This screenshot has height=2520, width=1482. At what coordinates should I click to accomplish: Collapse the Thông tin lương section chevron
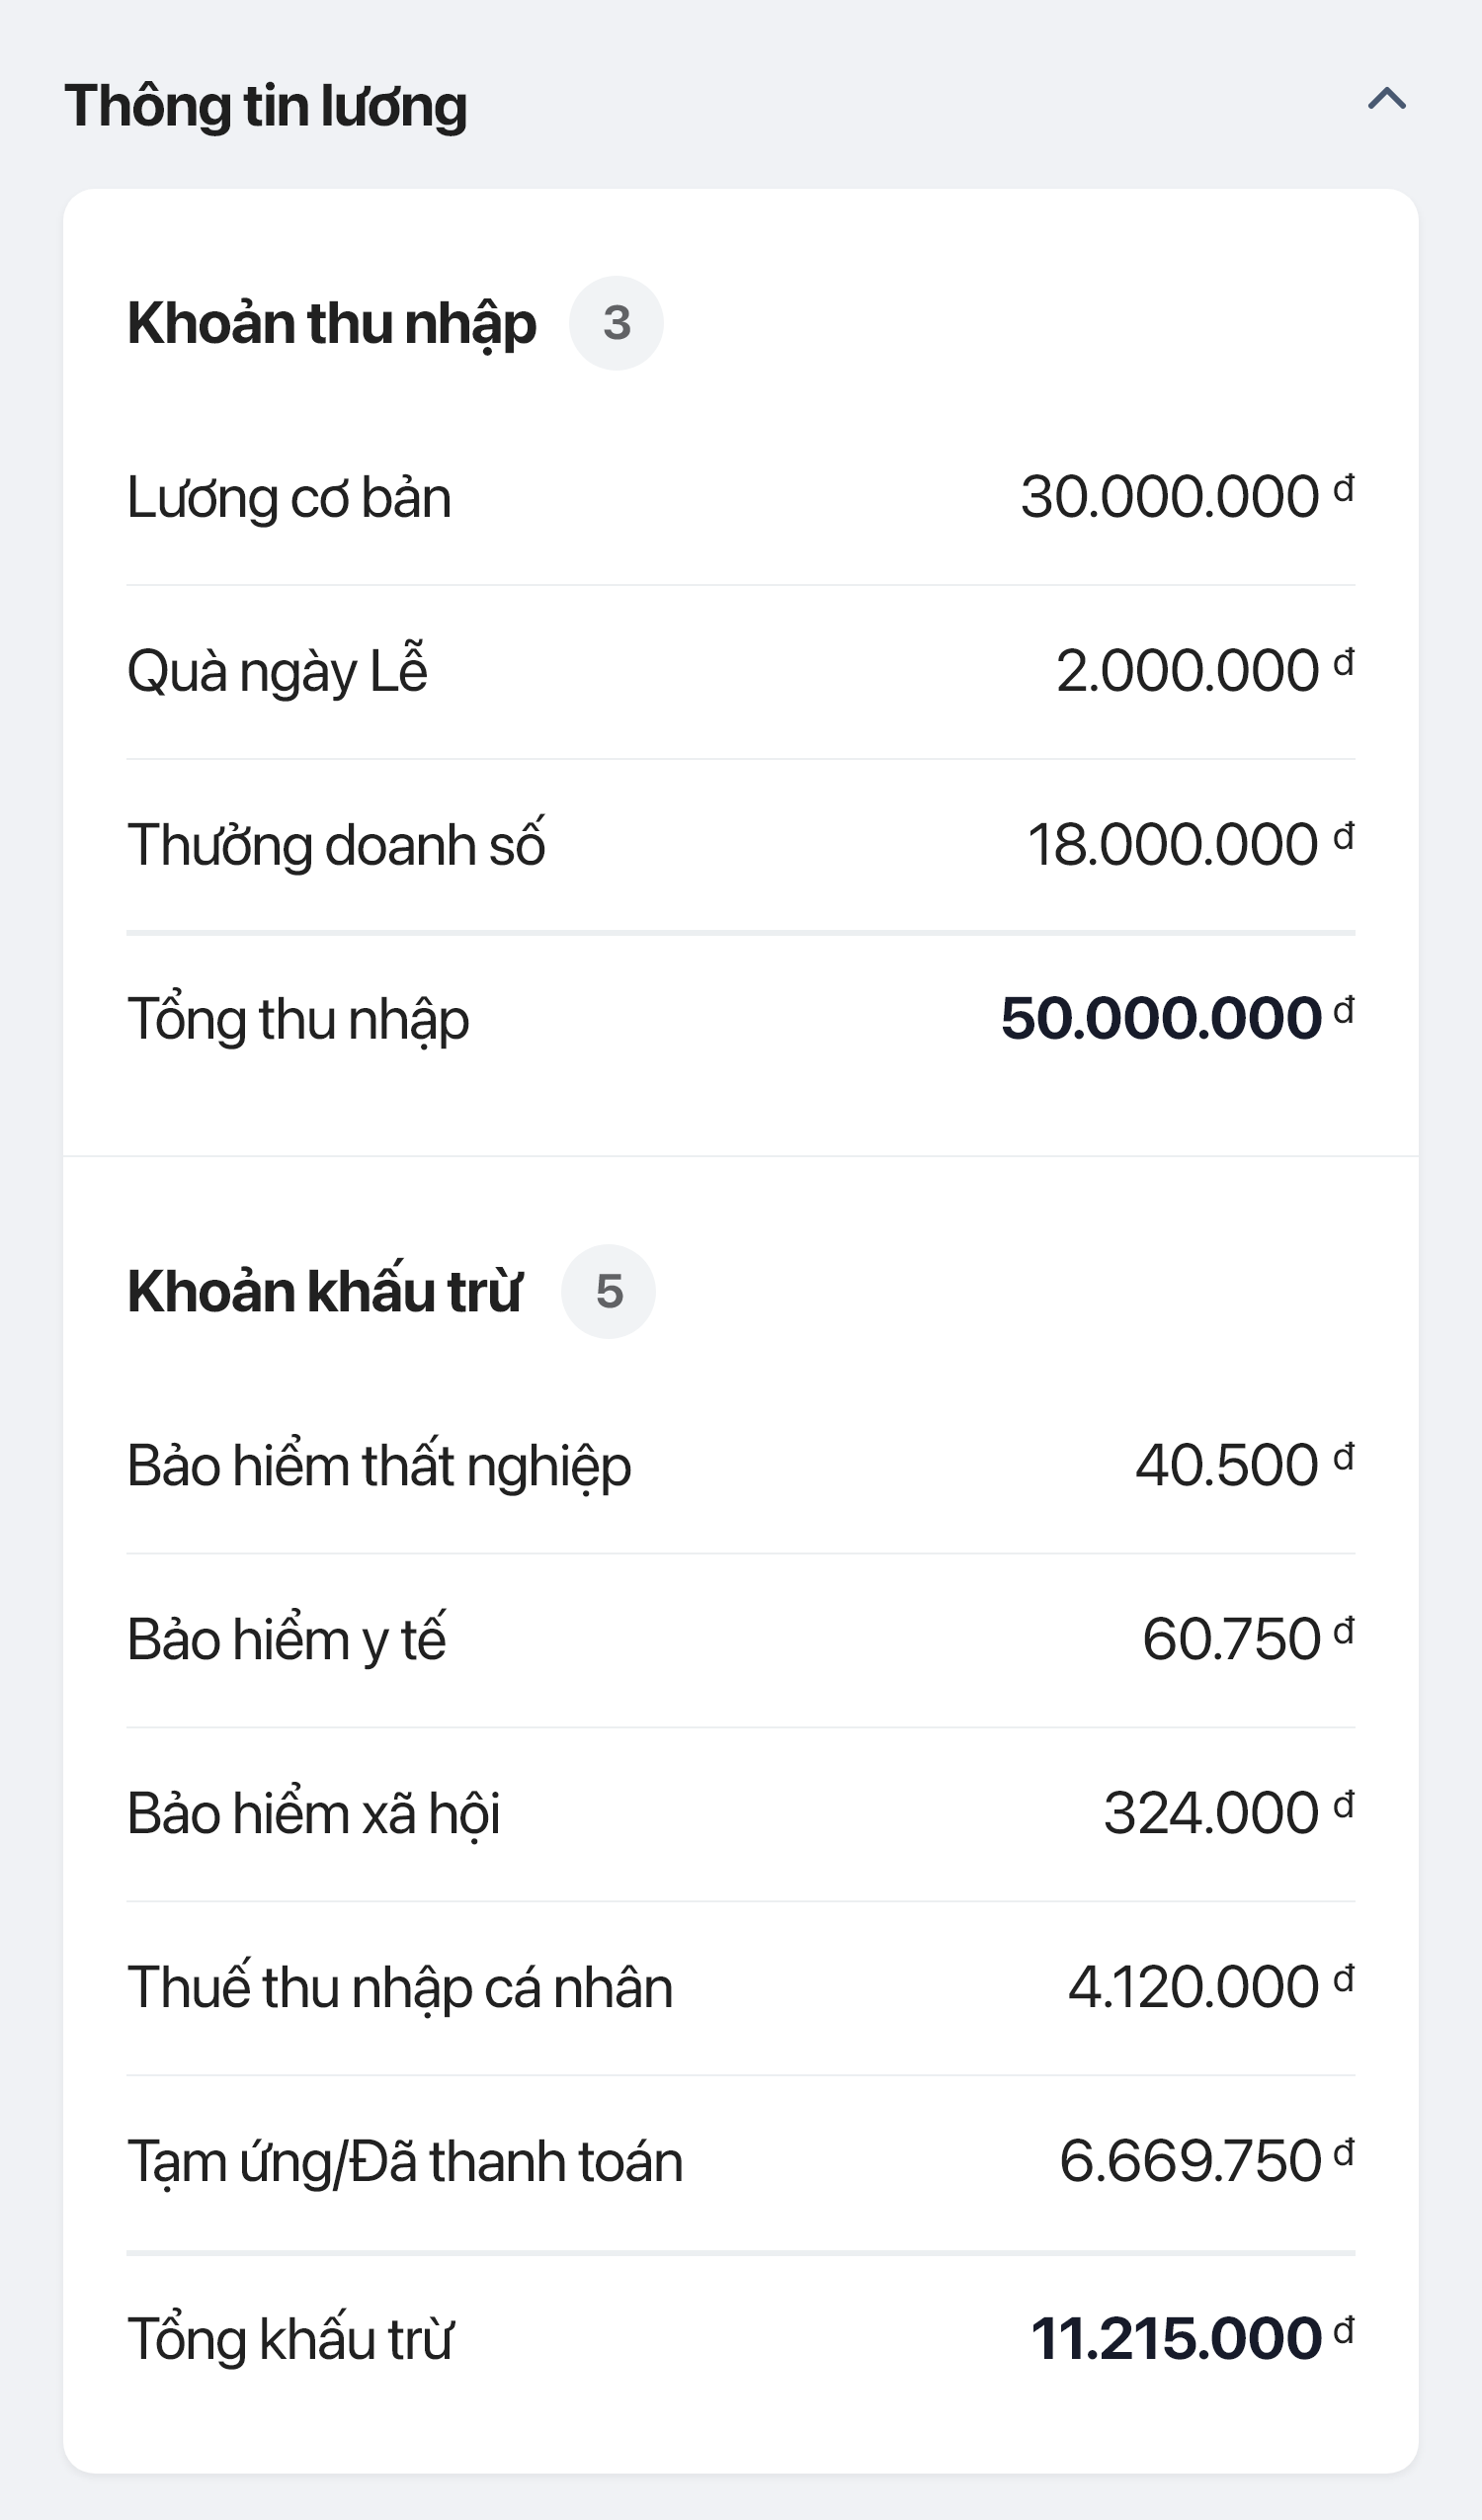tap(1386, 99)
